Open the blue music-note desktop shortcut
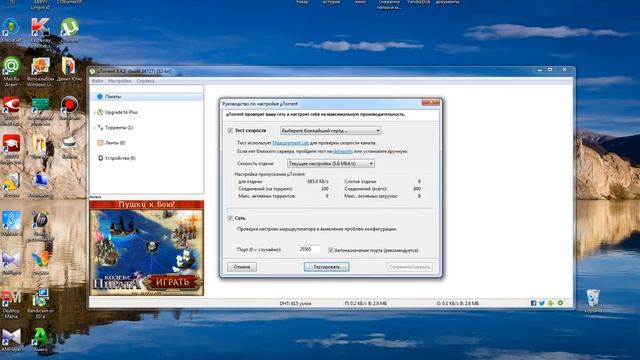 (11, 221)
